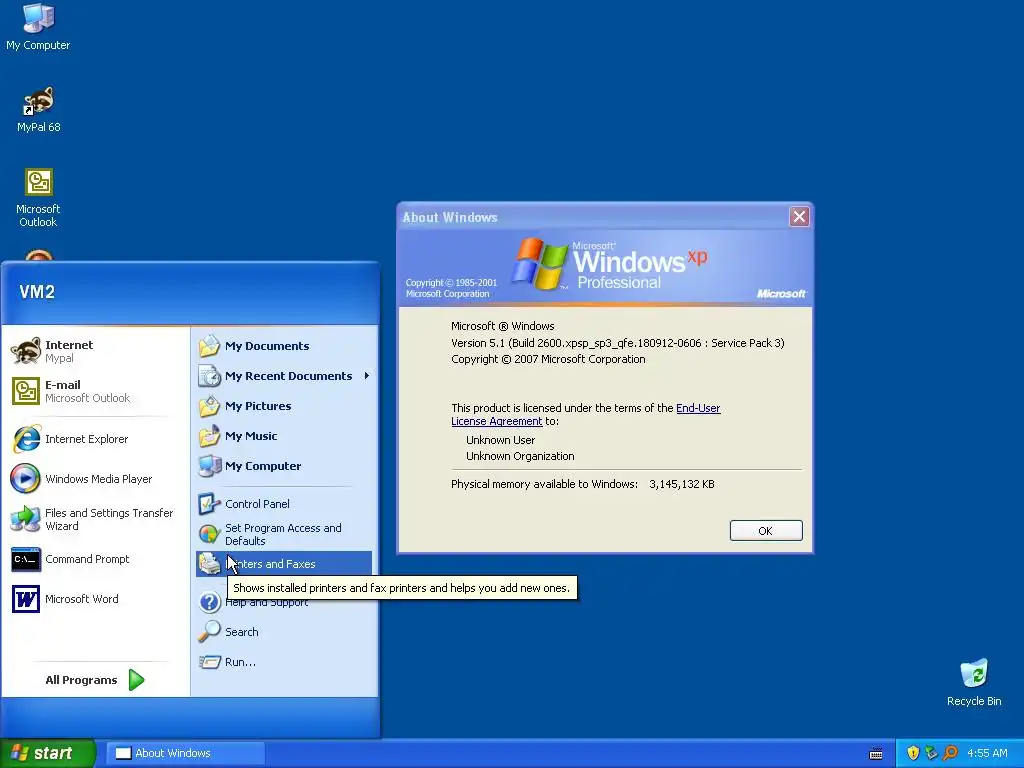Click the VM2 user name header
The image size is (1024, 768).
pyautogui.click(x=37, y=292)
